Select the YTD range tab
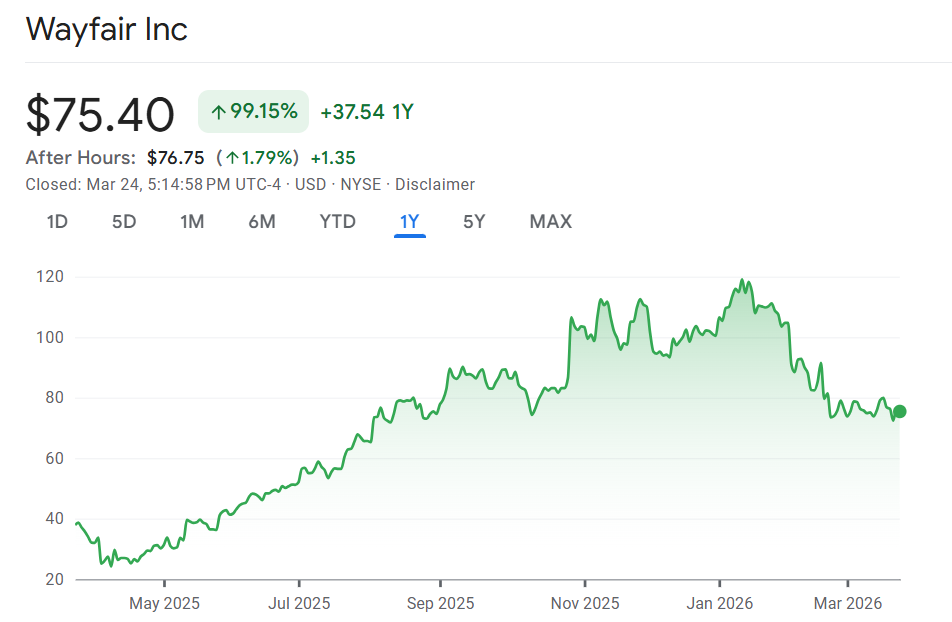 point(337,222)
